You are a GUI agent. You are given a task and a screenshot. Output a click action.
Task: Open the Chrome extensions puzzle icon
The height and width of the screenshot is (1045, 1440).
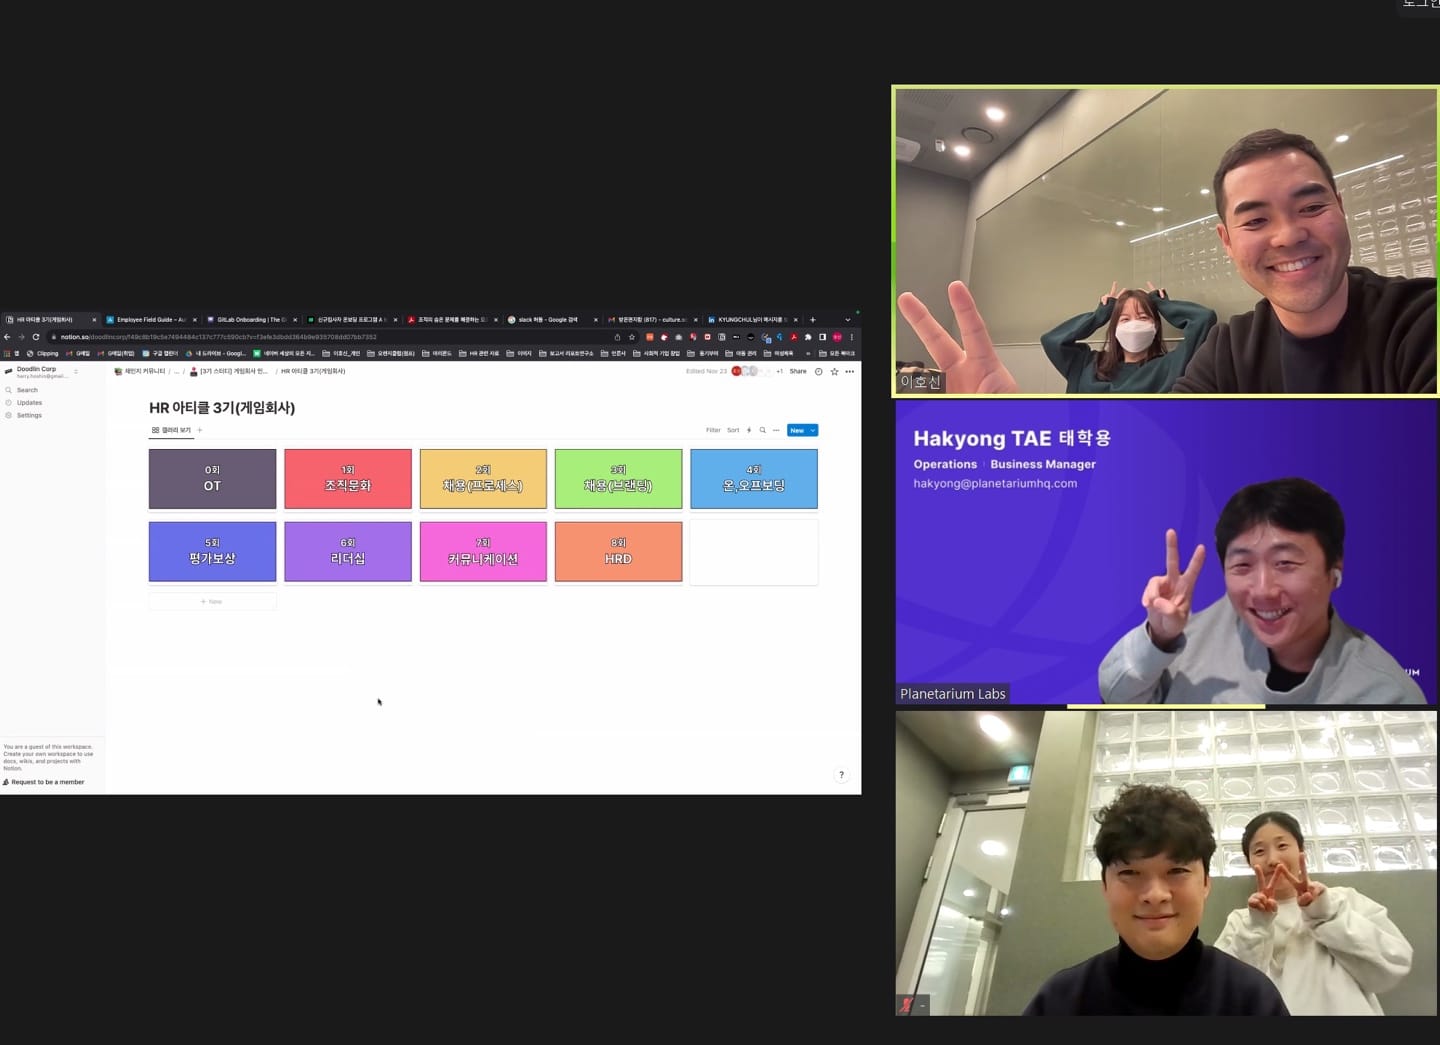808,337
